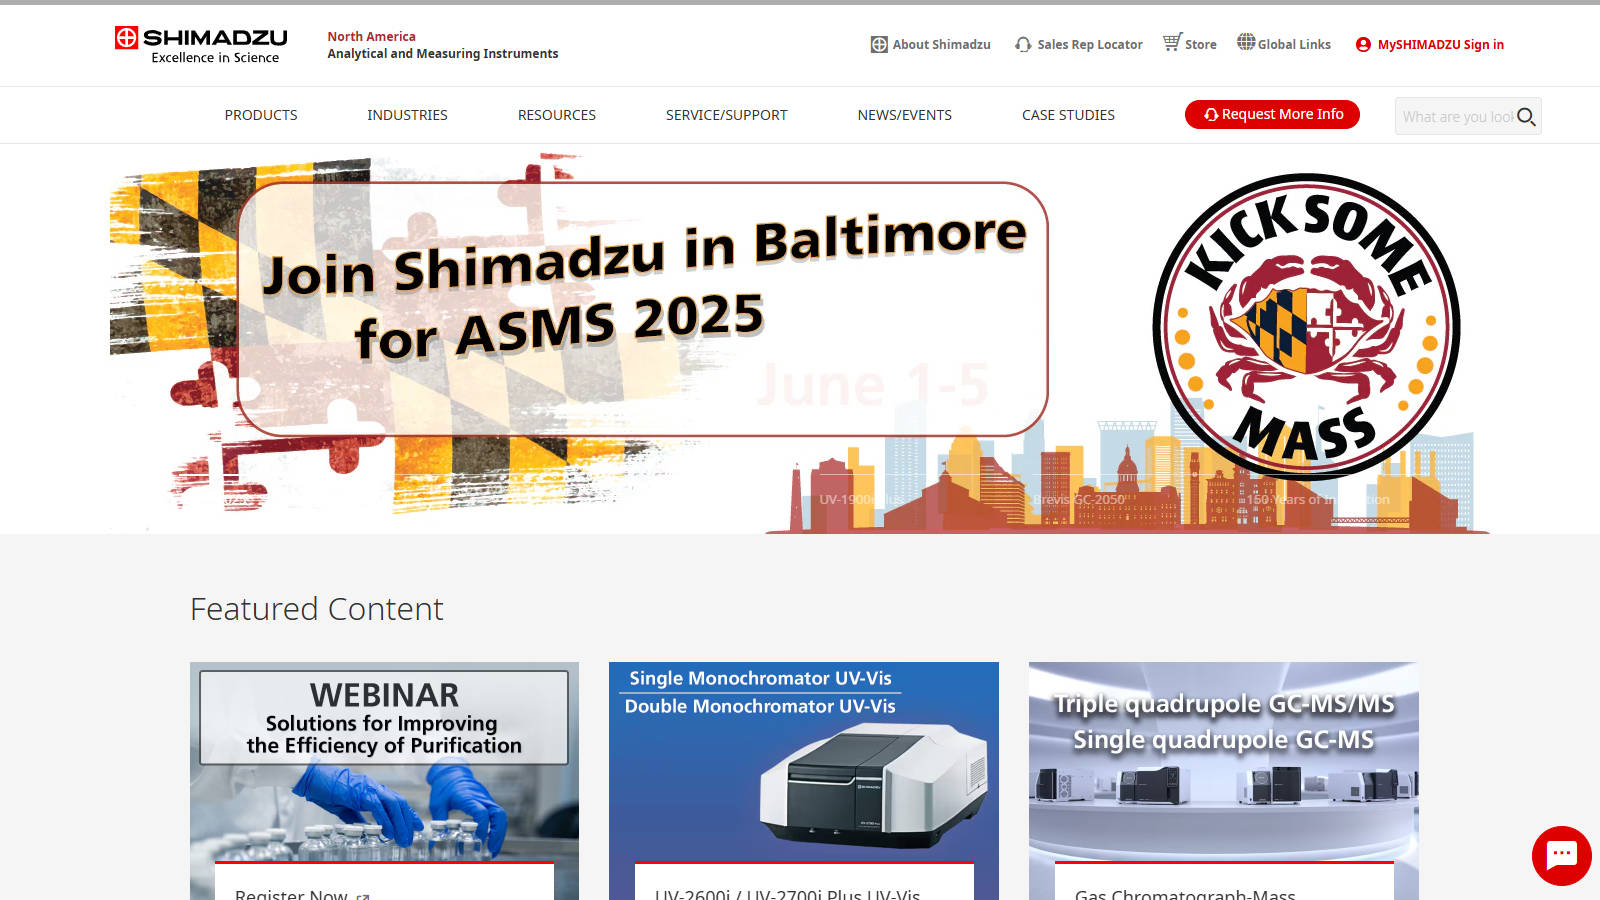
Task: Click the Store cart icon
Action: coord(1172,42)
